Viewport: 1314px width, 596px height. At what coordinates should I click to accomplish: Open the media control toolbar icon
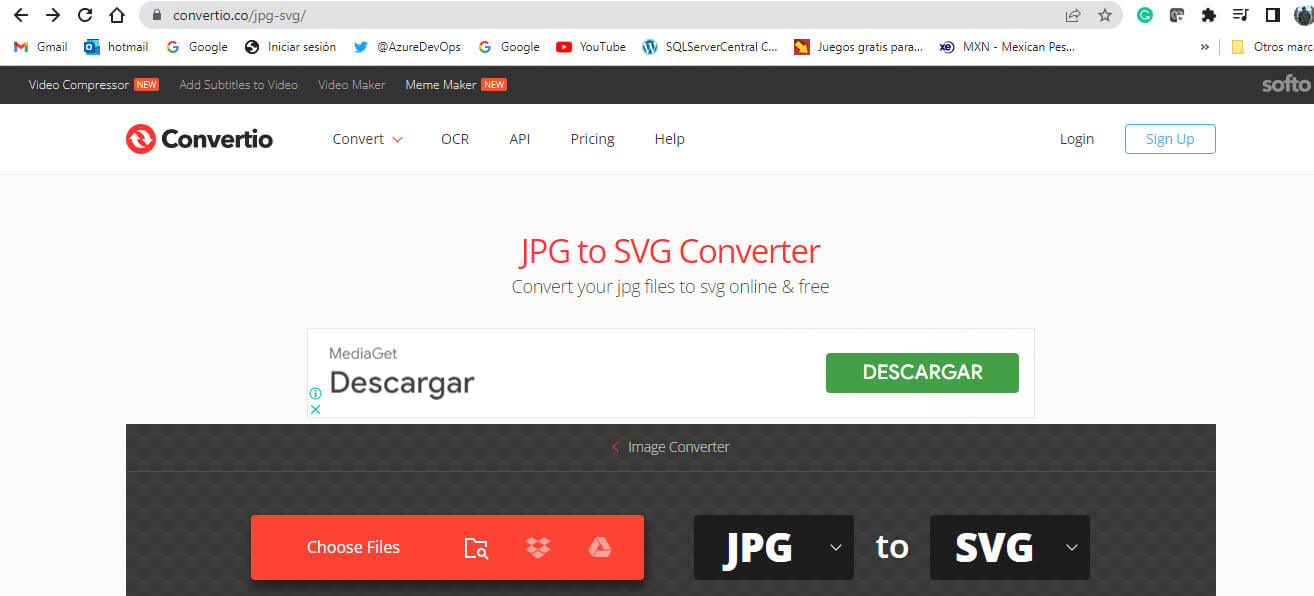1241,15
